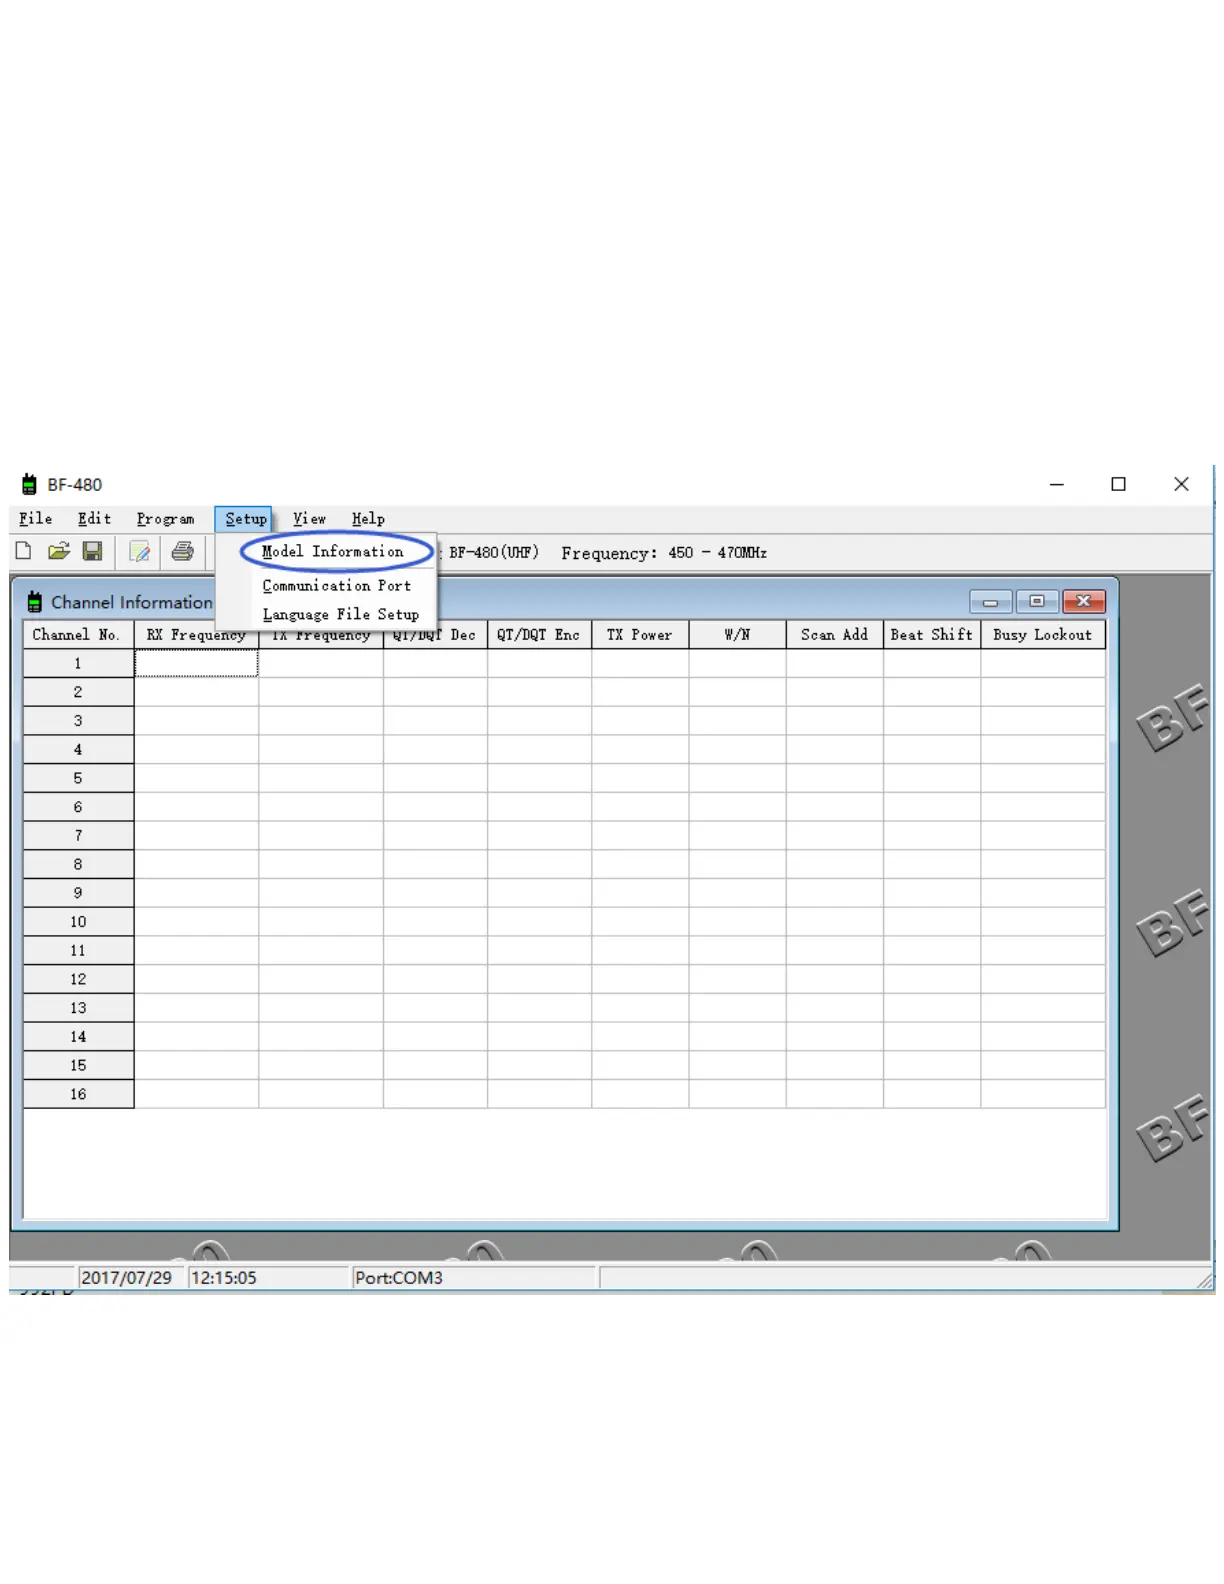The height and width of the screenshot is (1584, 1224).
Task: Click the radio icon of Channel Information window
Action: (x=35, y=602)
